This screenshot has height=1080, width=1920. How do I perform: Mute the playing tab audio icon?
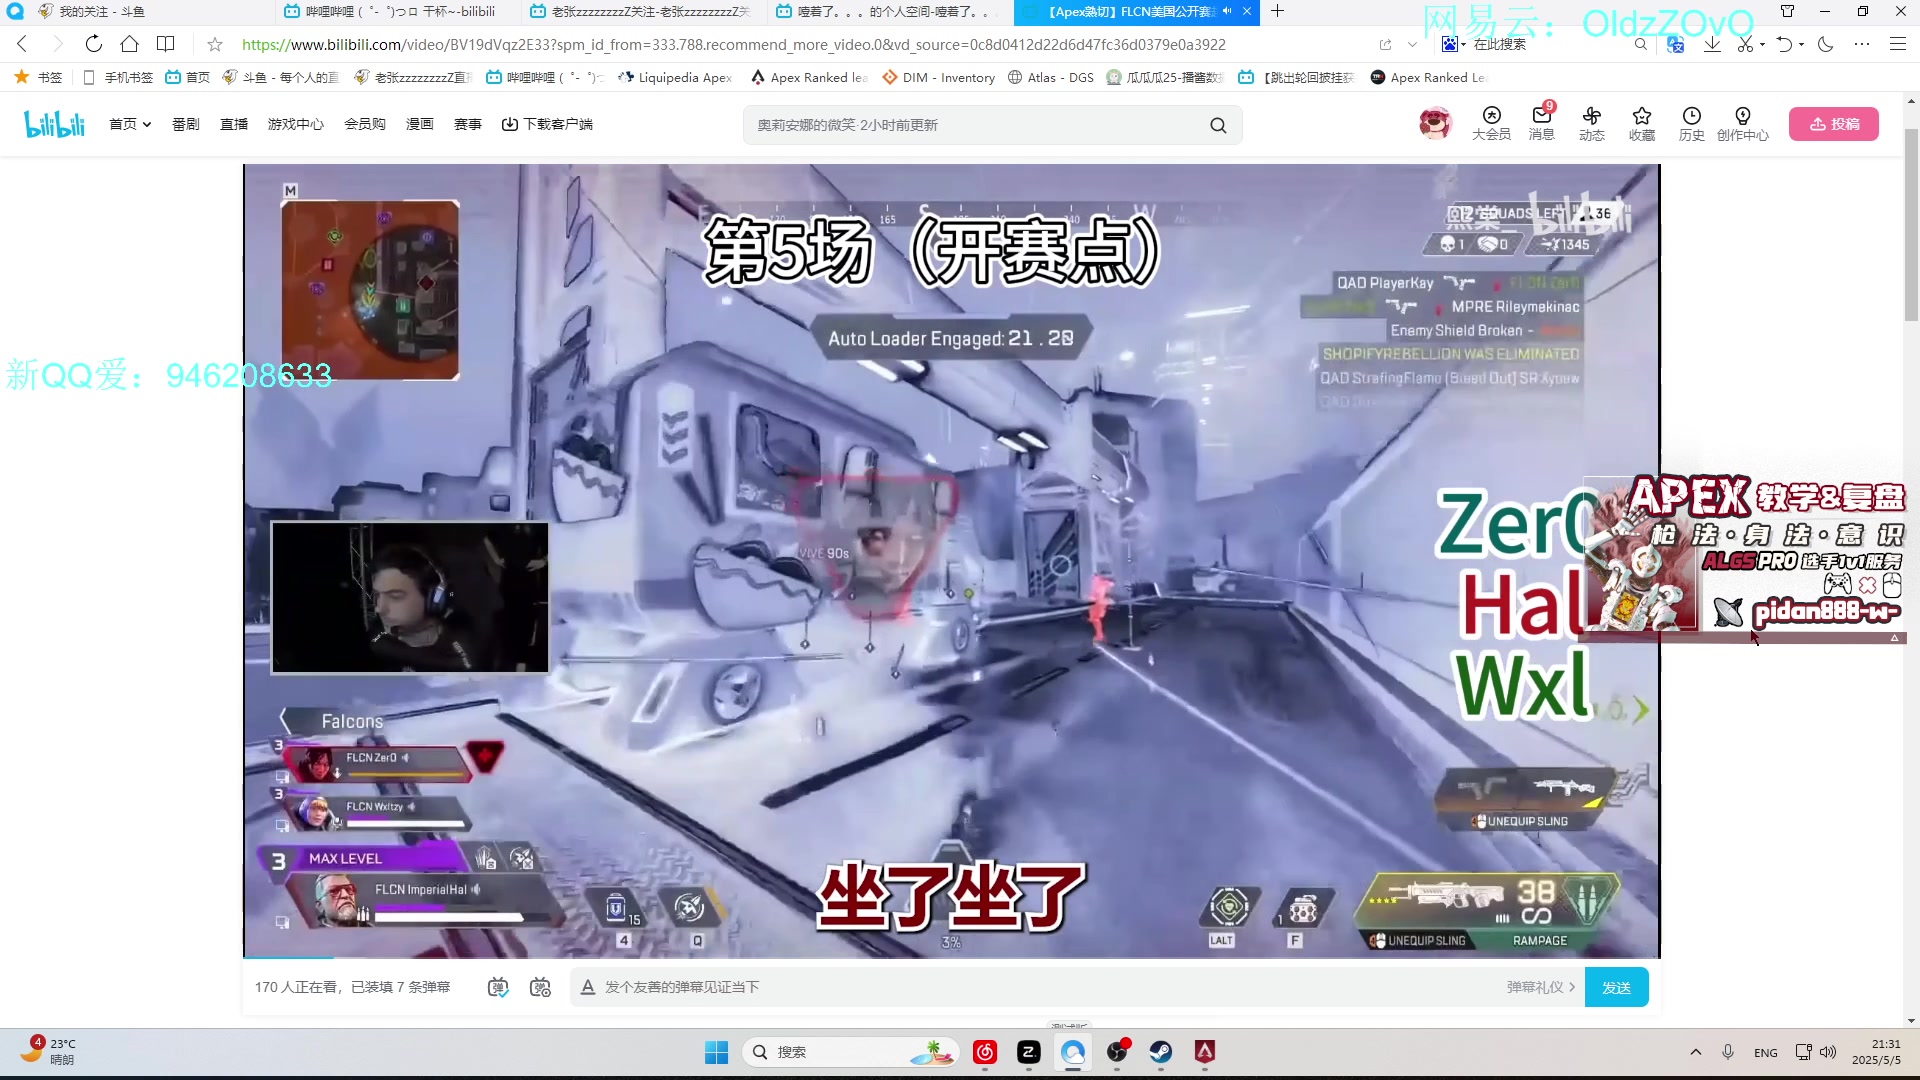coord(1227,11)
